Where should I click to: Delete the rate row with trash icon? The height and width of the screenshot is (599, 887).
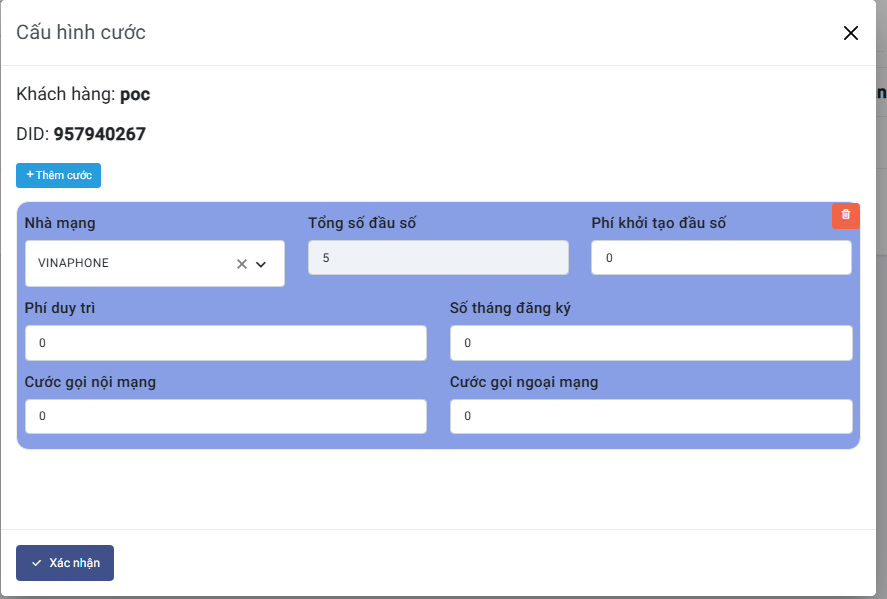click(x=846, y=215)
